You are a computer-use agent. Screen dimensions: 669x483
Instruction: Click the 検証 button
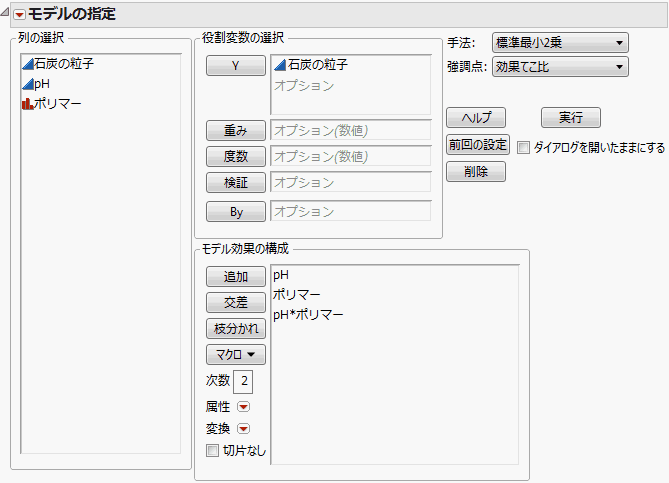[x=236, y=183]
